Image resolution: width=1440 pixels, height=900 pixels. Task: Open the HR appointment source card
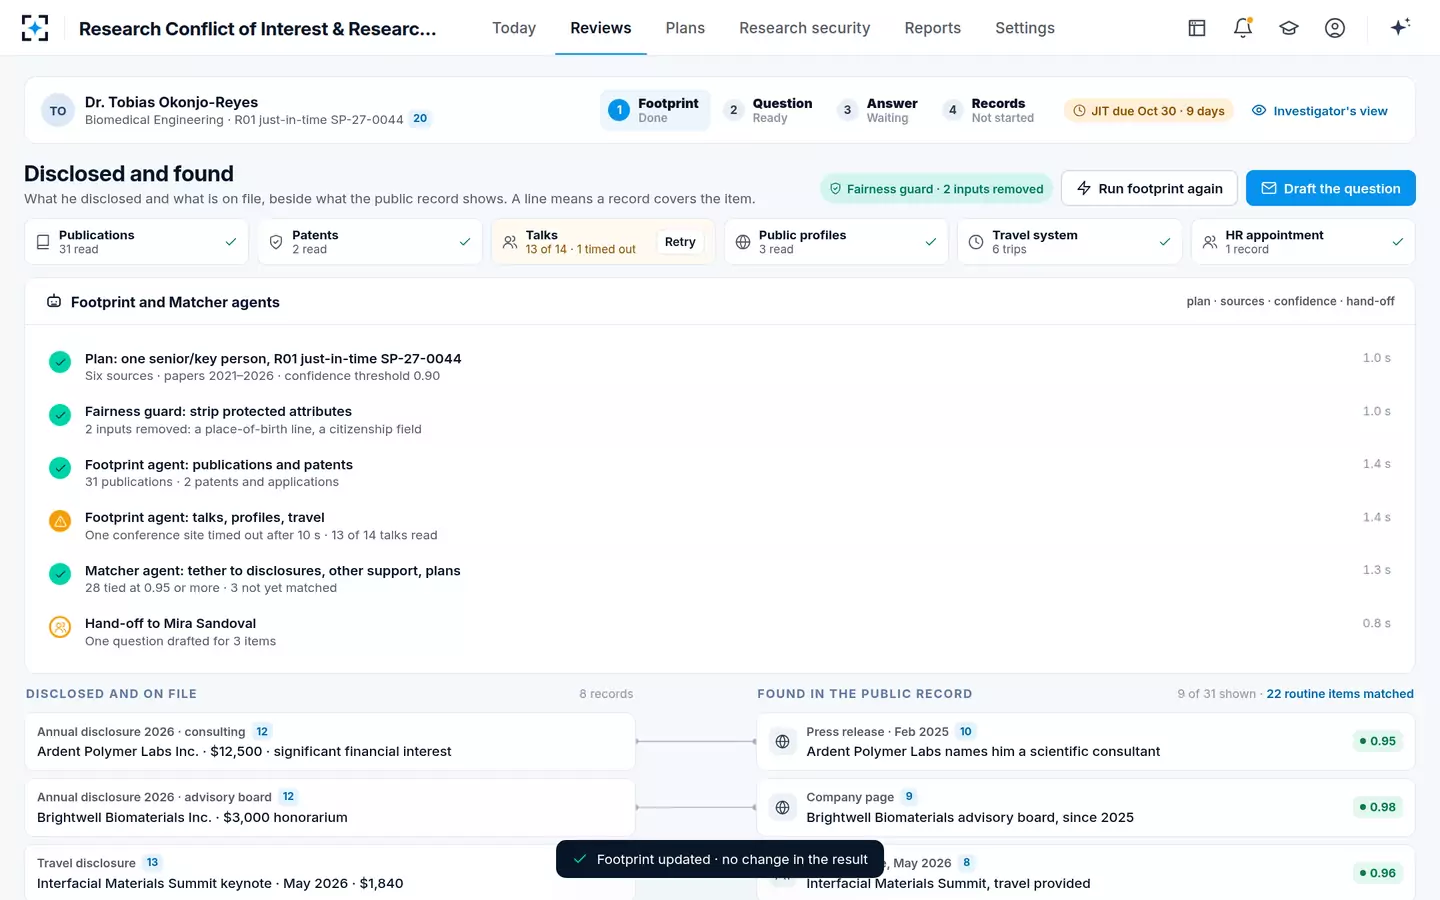(x=1303, y=242)
